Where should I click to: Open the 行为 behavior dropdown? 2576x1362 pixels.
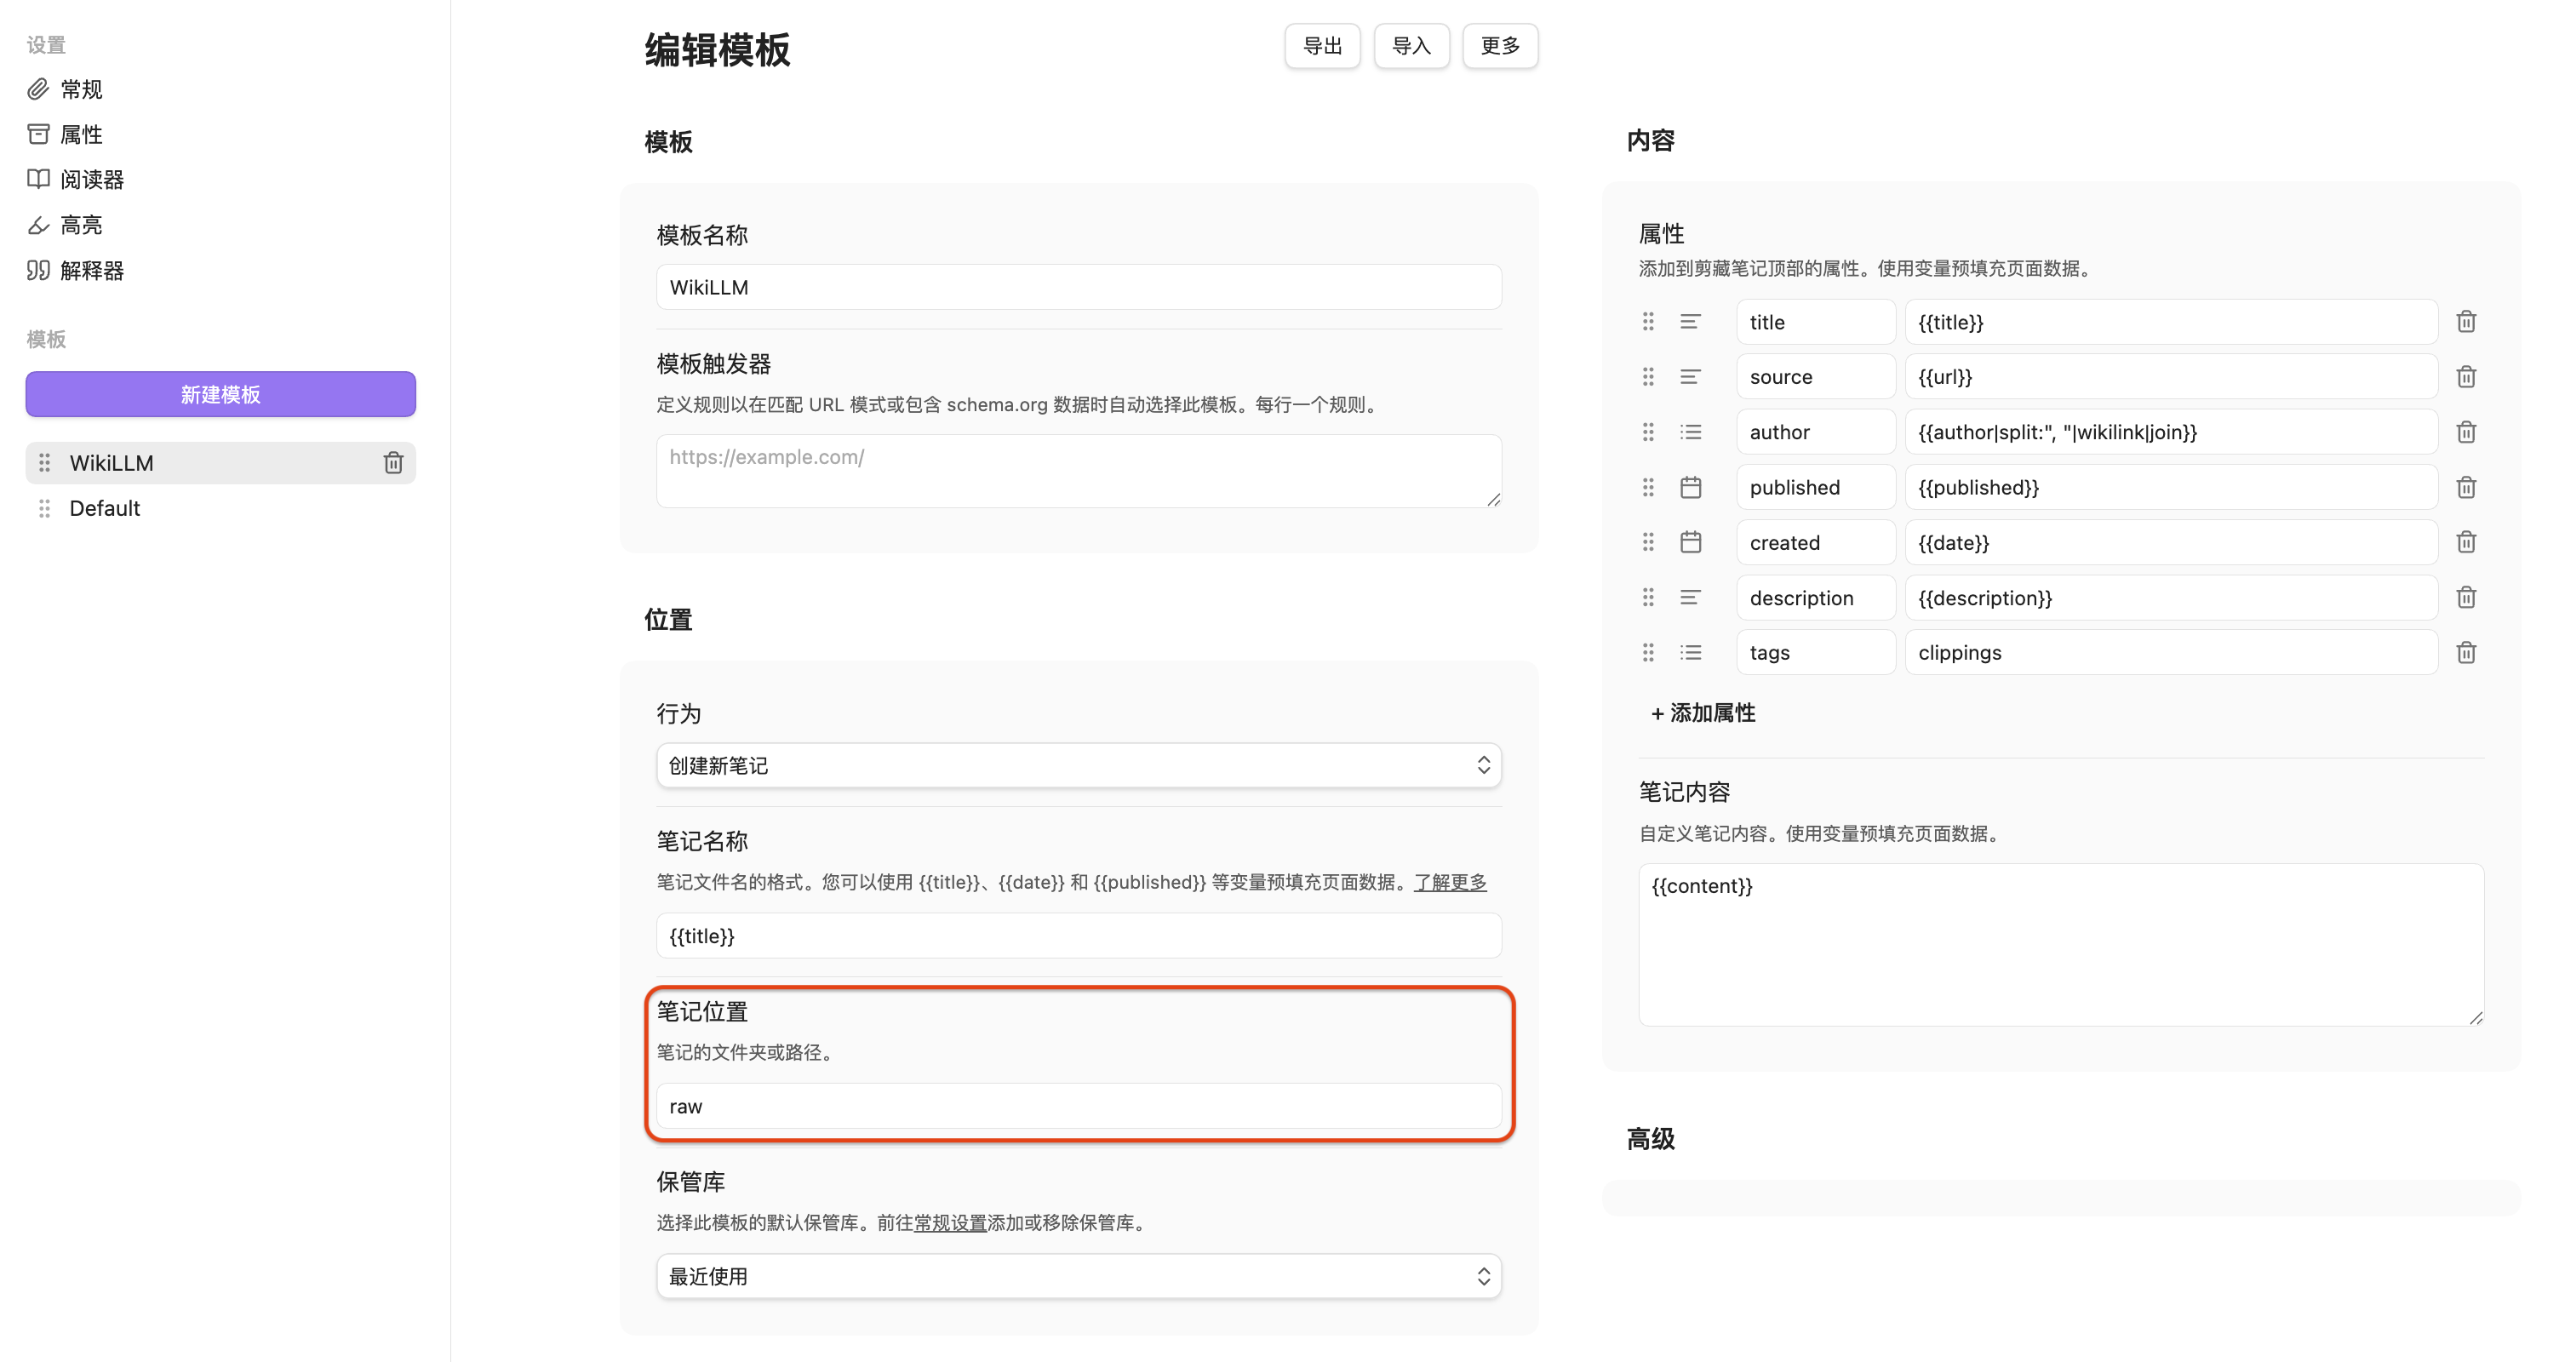pyautogui.click(x=1078, y=765)
